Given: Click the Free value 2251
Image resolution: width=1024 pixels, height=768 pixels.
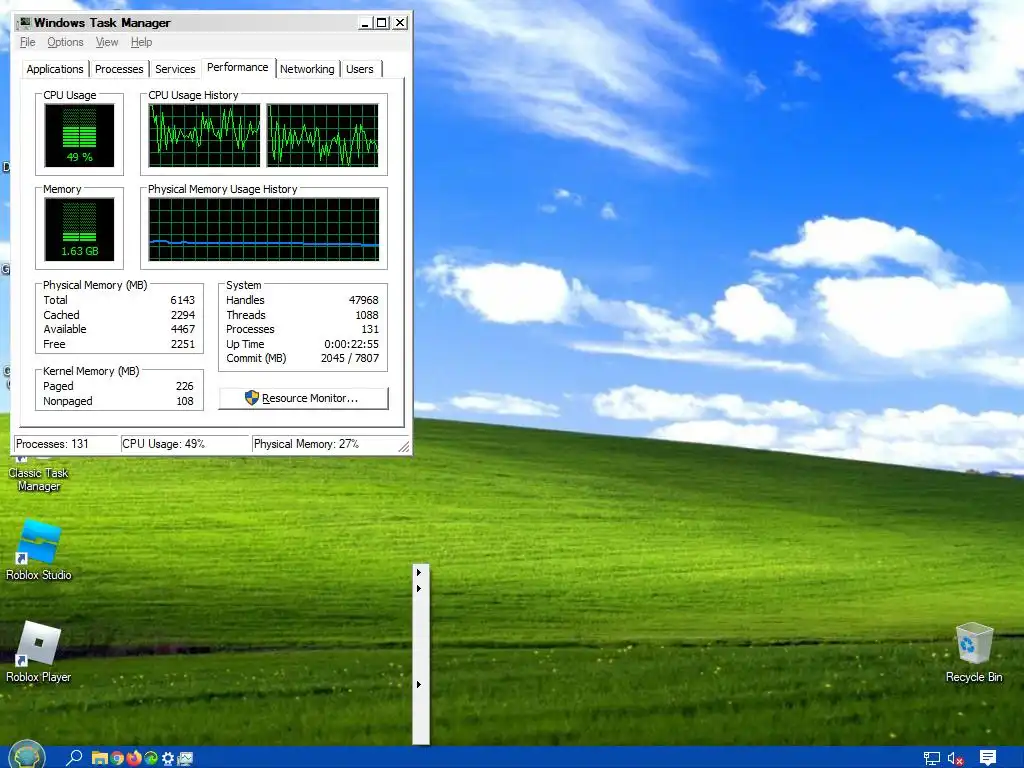Looking at the screenshot, I should click(182, 344).
